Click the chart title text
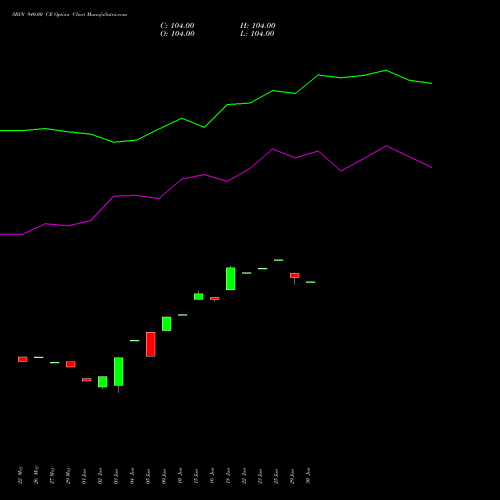The height and width of the screenshot is (500, 500). pyautogui.click(x=69, y=15)
